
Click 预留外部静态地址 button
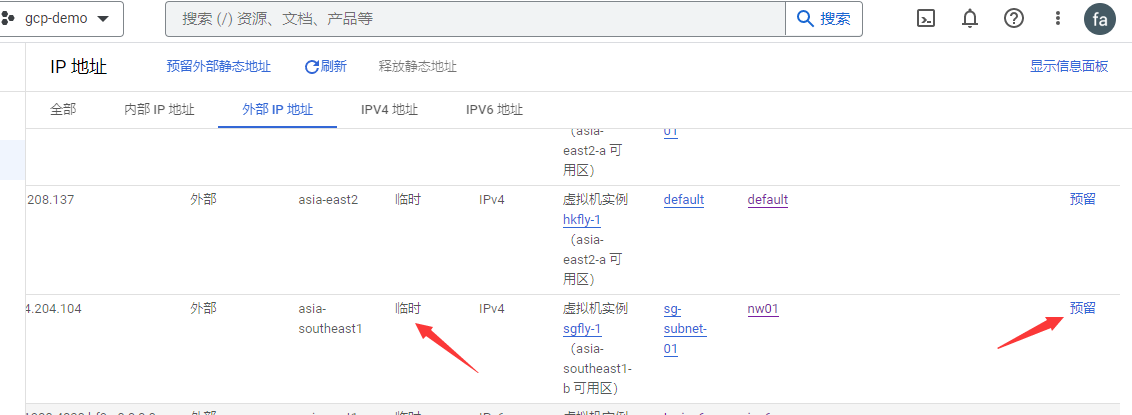coord(218,67)
